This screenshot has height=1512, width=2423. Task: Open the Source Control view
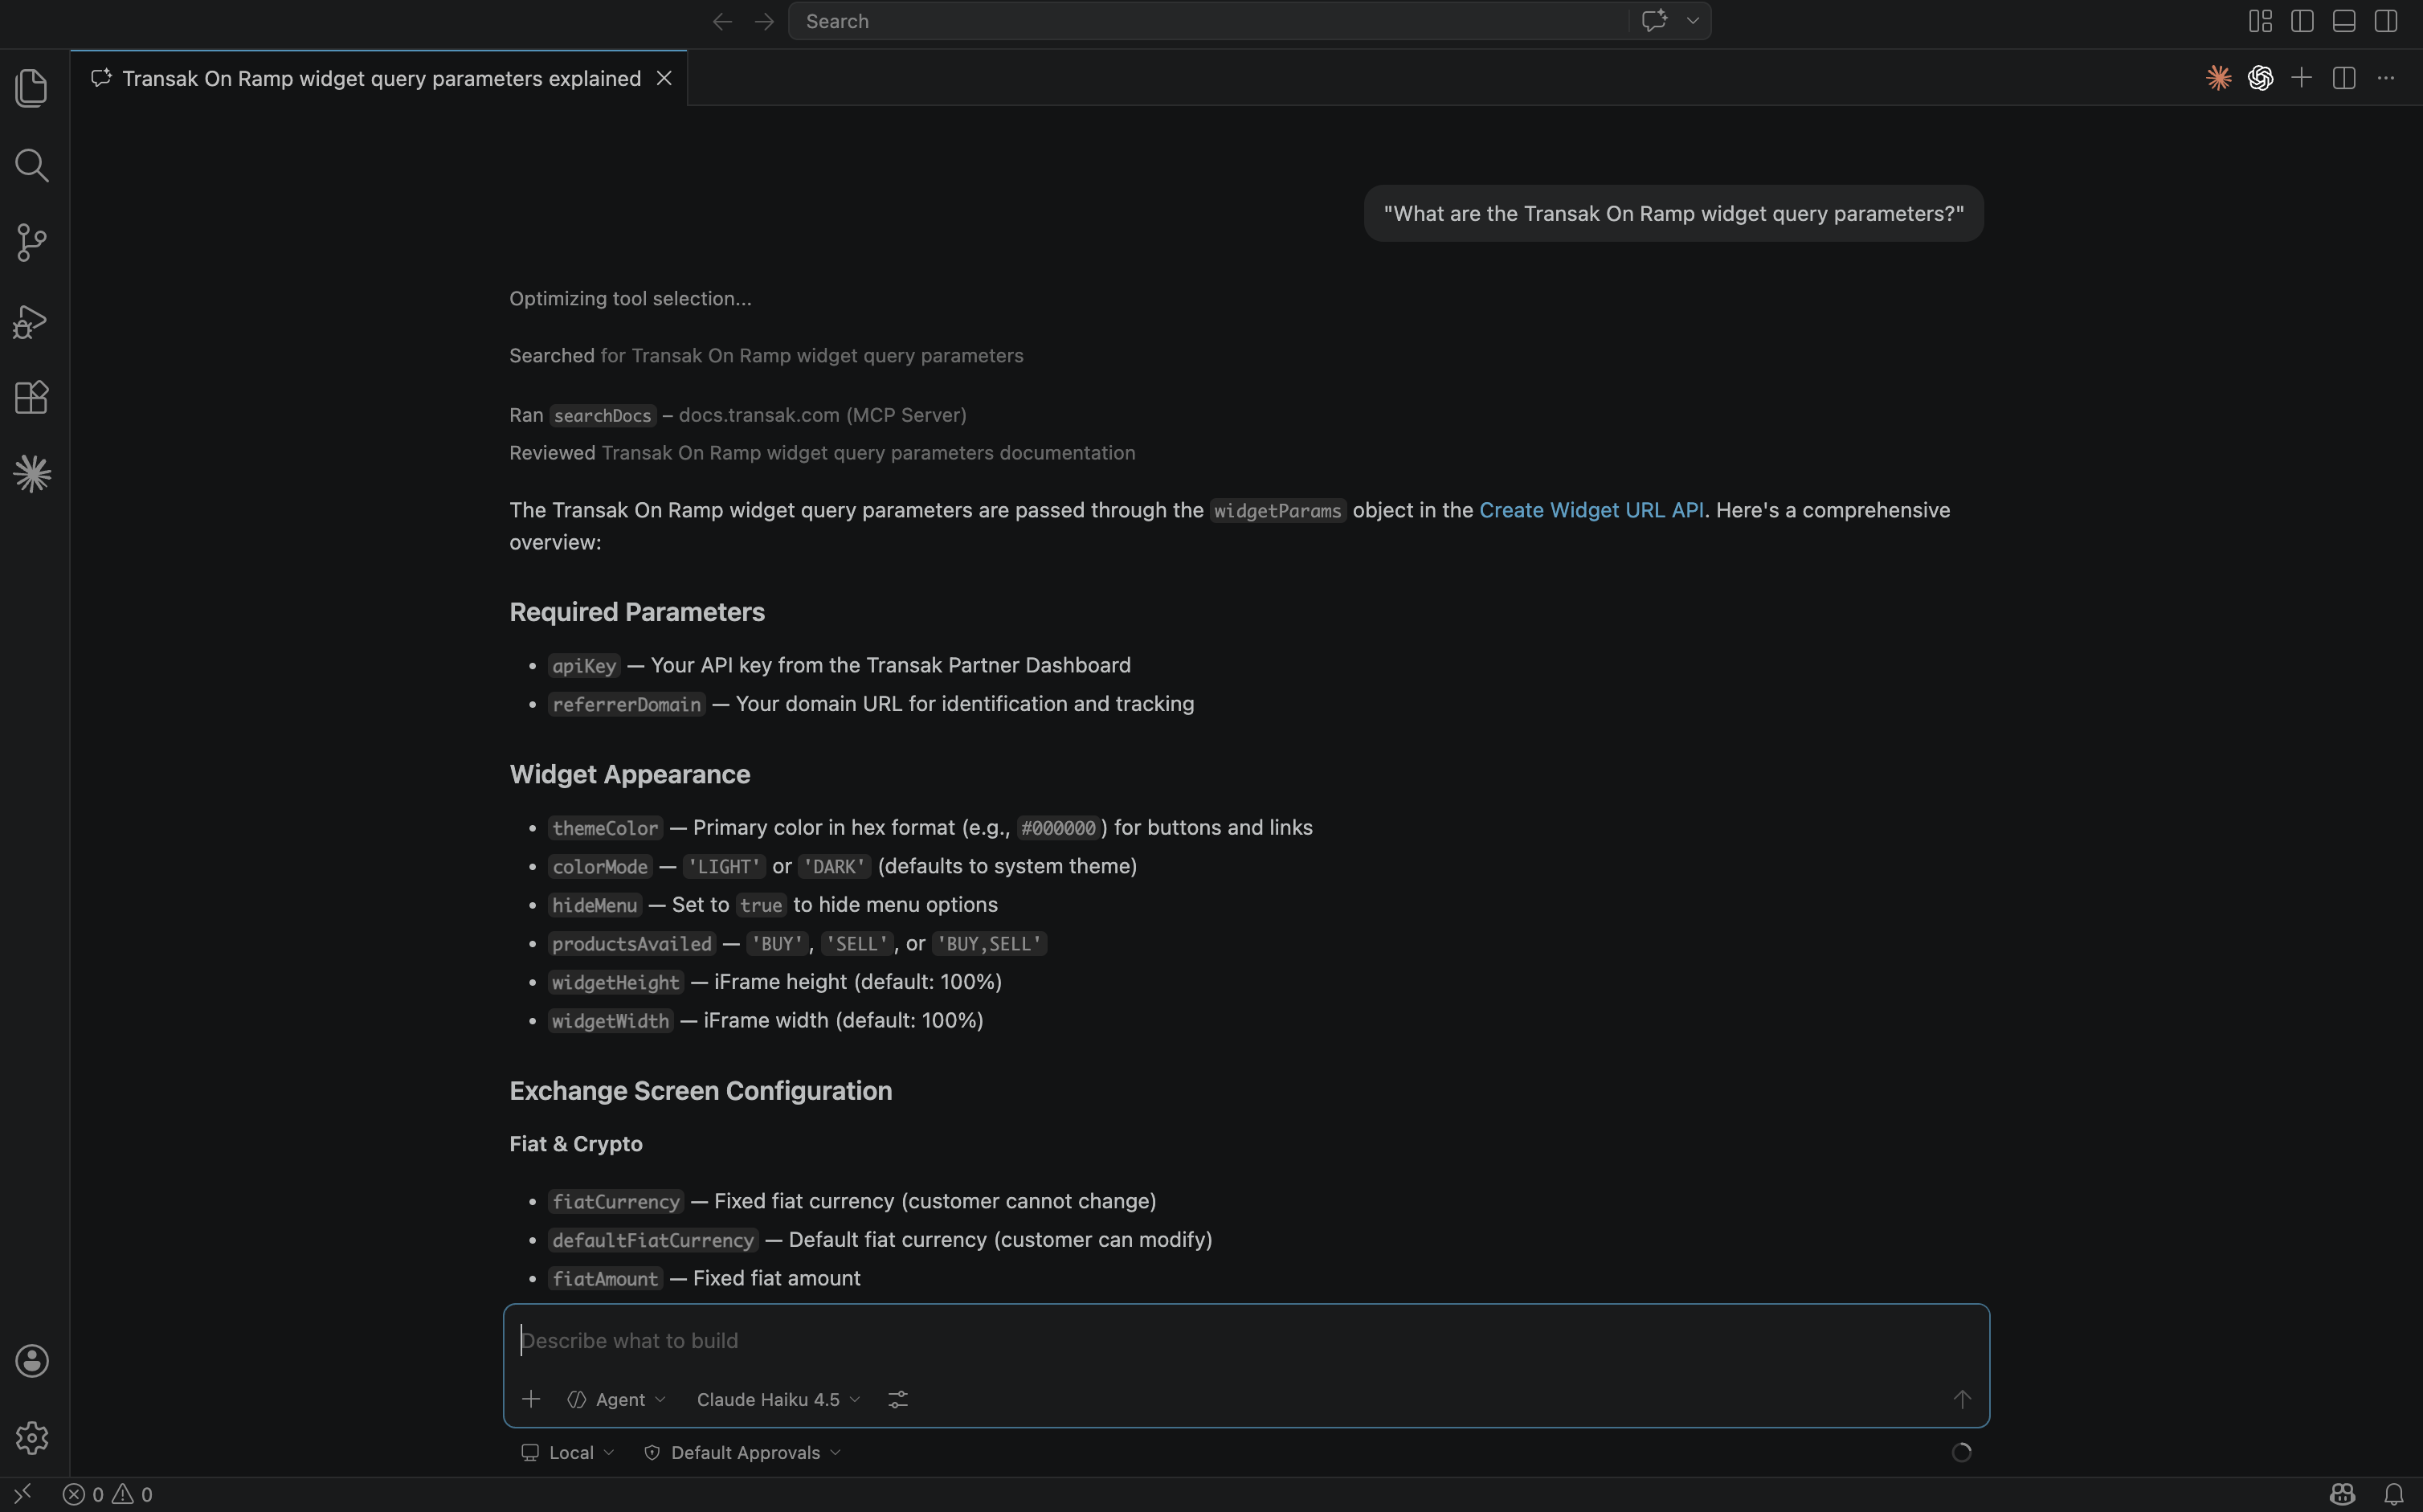tap(32, 242)
